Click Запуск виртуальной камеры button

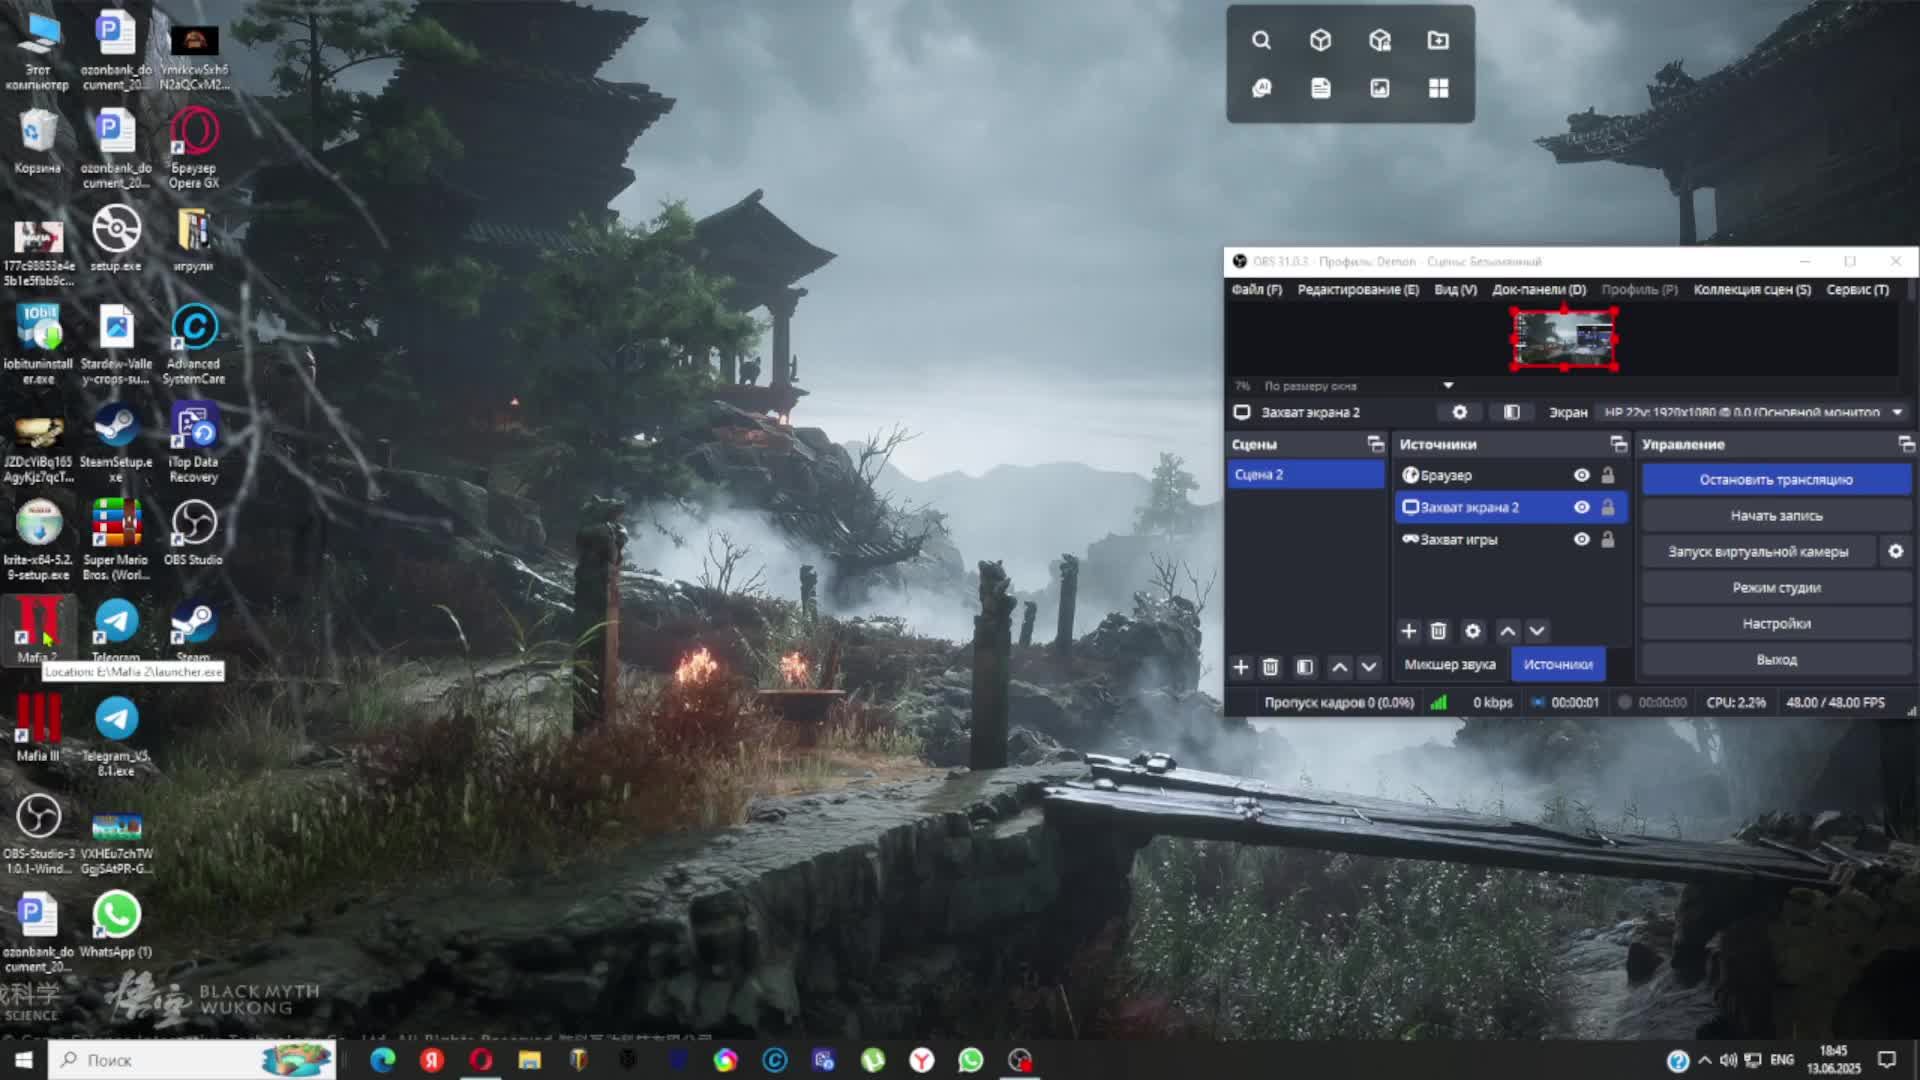coord(1758,552)
